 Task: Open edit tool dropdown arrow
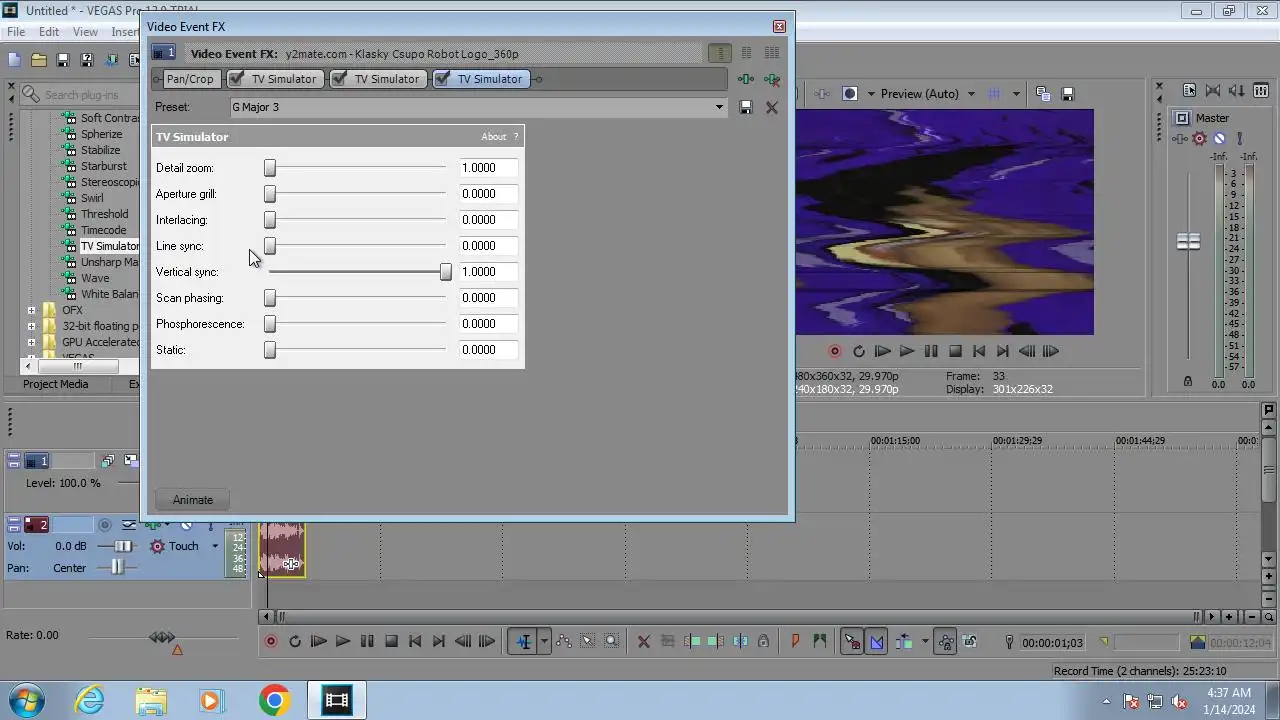click(x=544, y=642)
